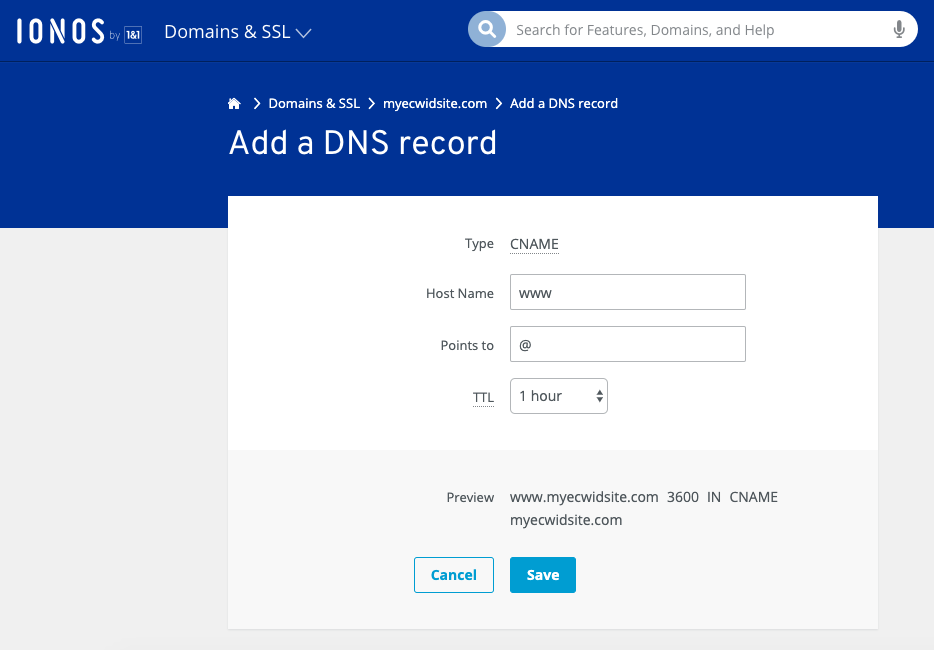Click the Add a DNS record breadcrumb

(563, 103)
